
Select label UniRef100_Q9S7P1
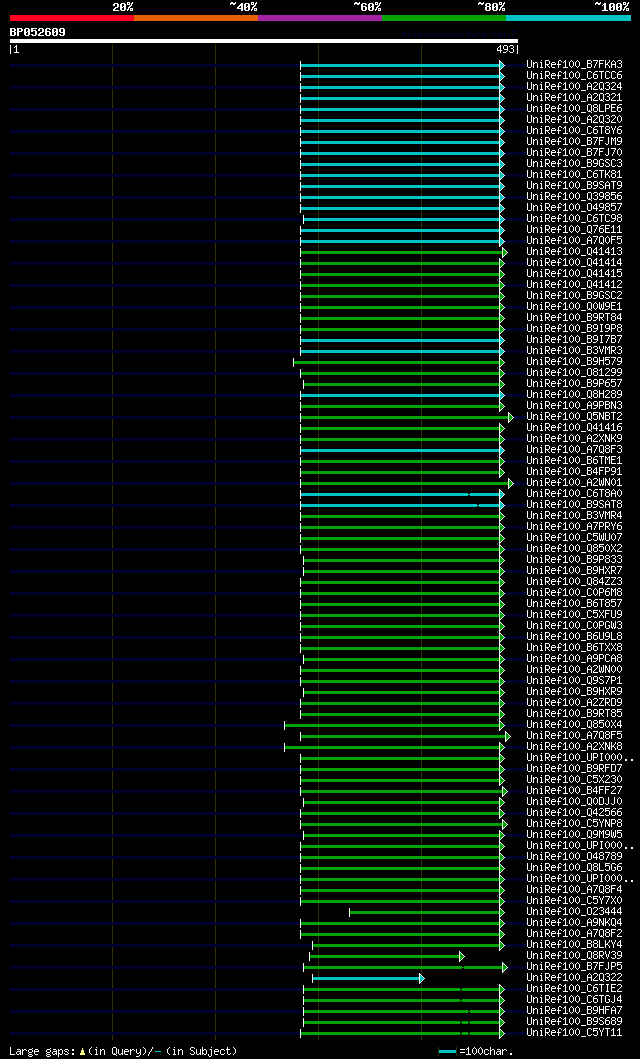575,681
